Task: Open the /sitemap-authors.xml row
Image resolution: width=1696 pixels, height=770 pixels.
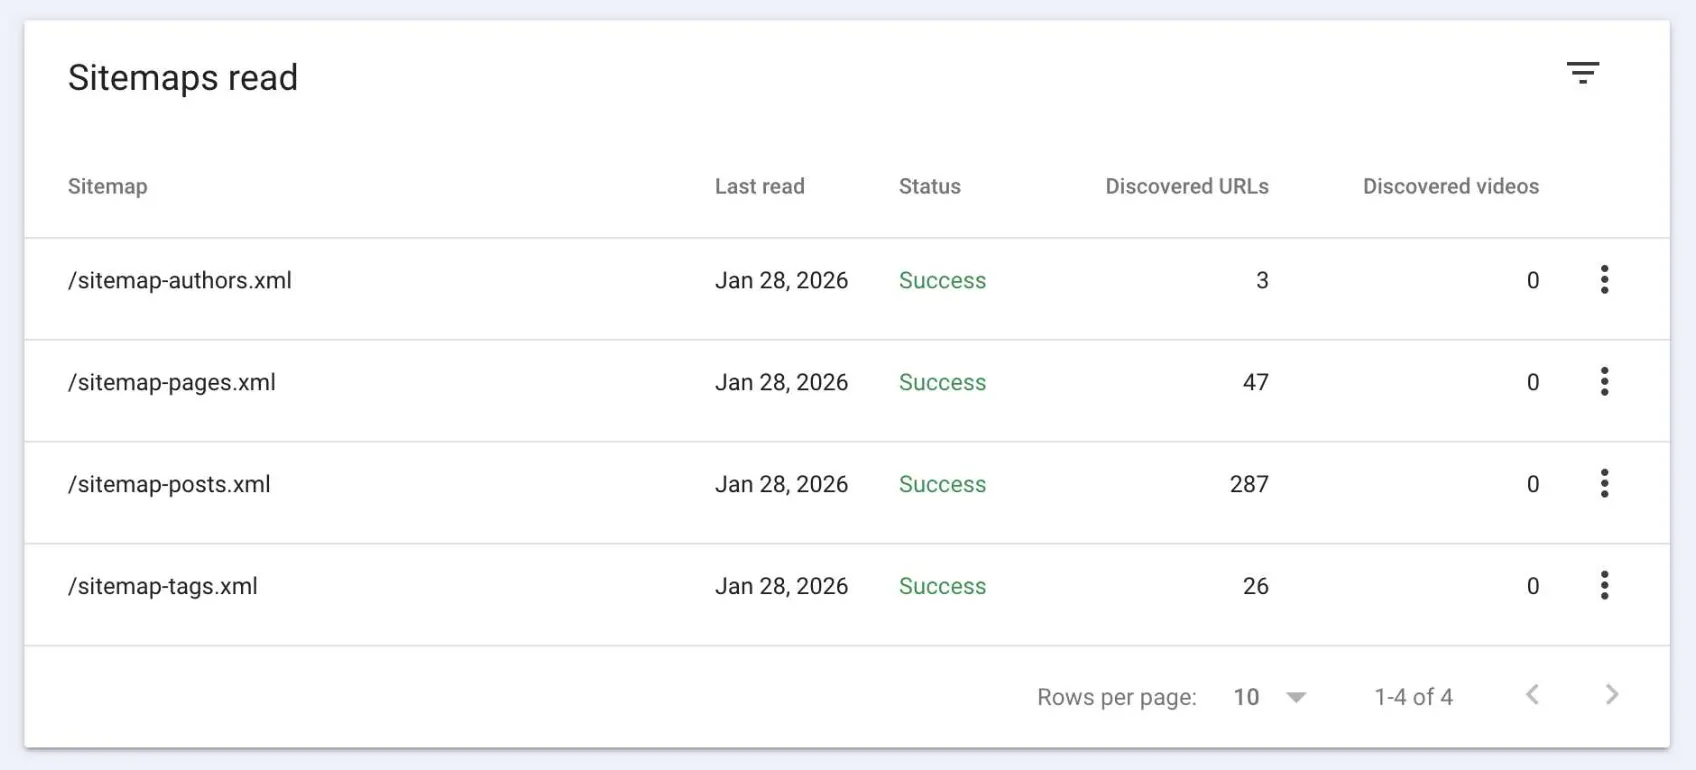Action: pyautogui.click(x=180, y=281)
